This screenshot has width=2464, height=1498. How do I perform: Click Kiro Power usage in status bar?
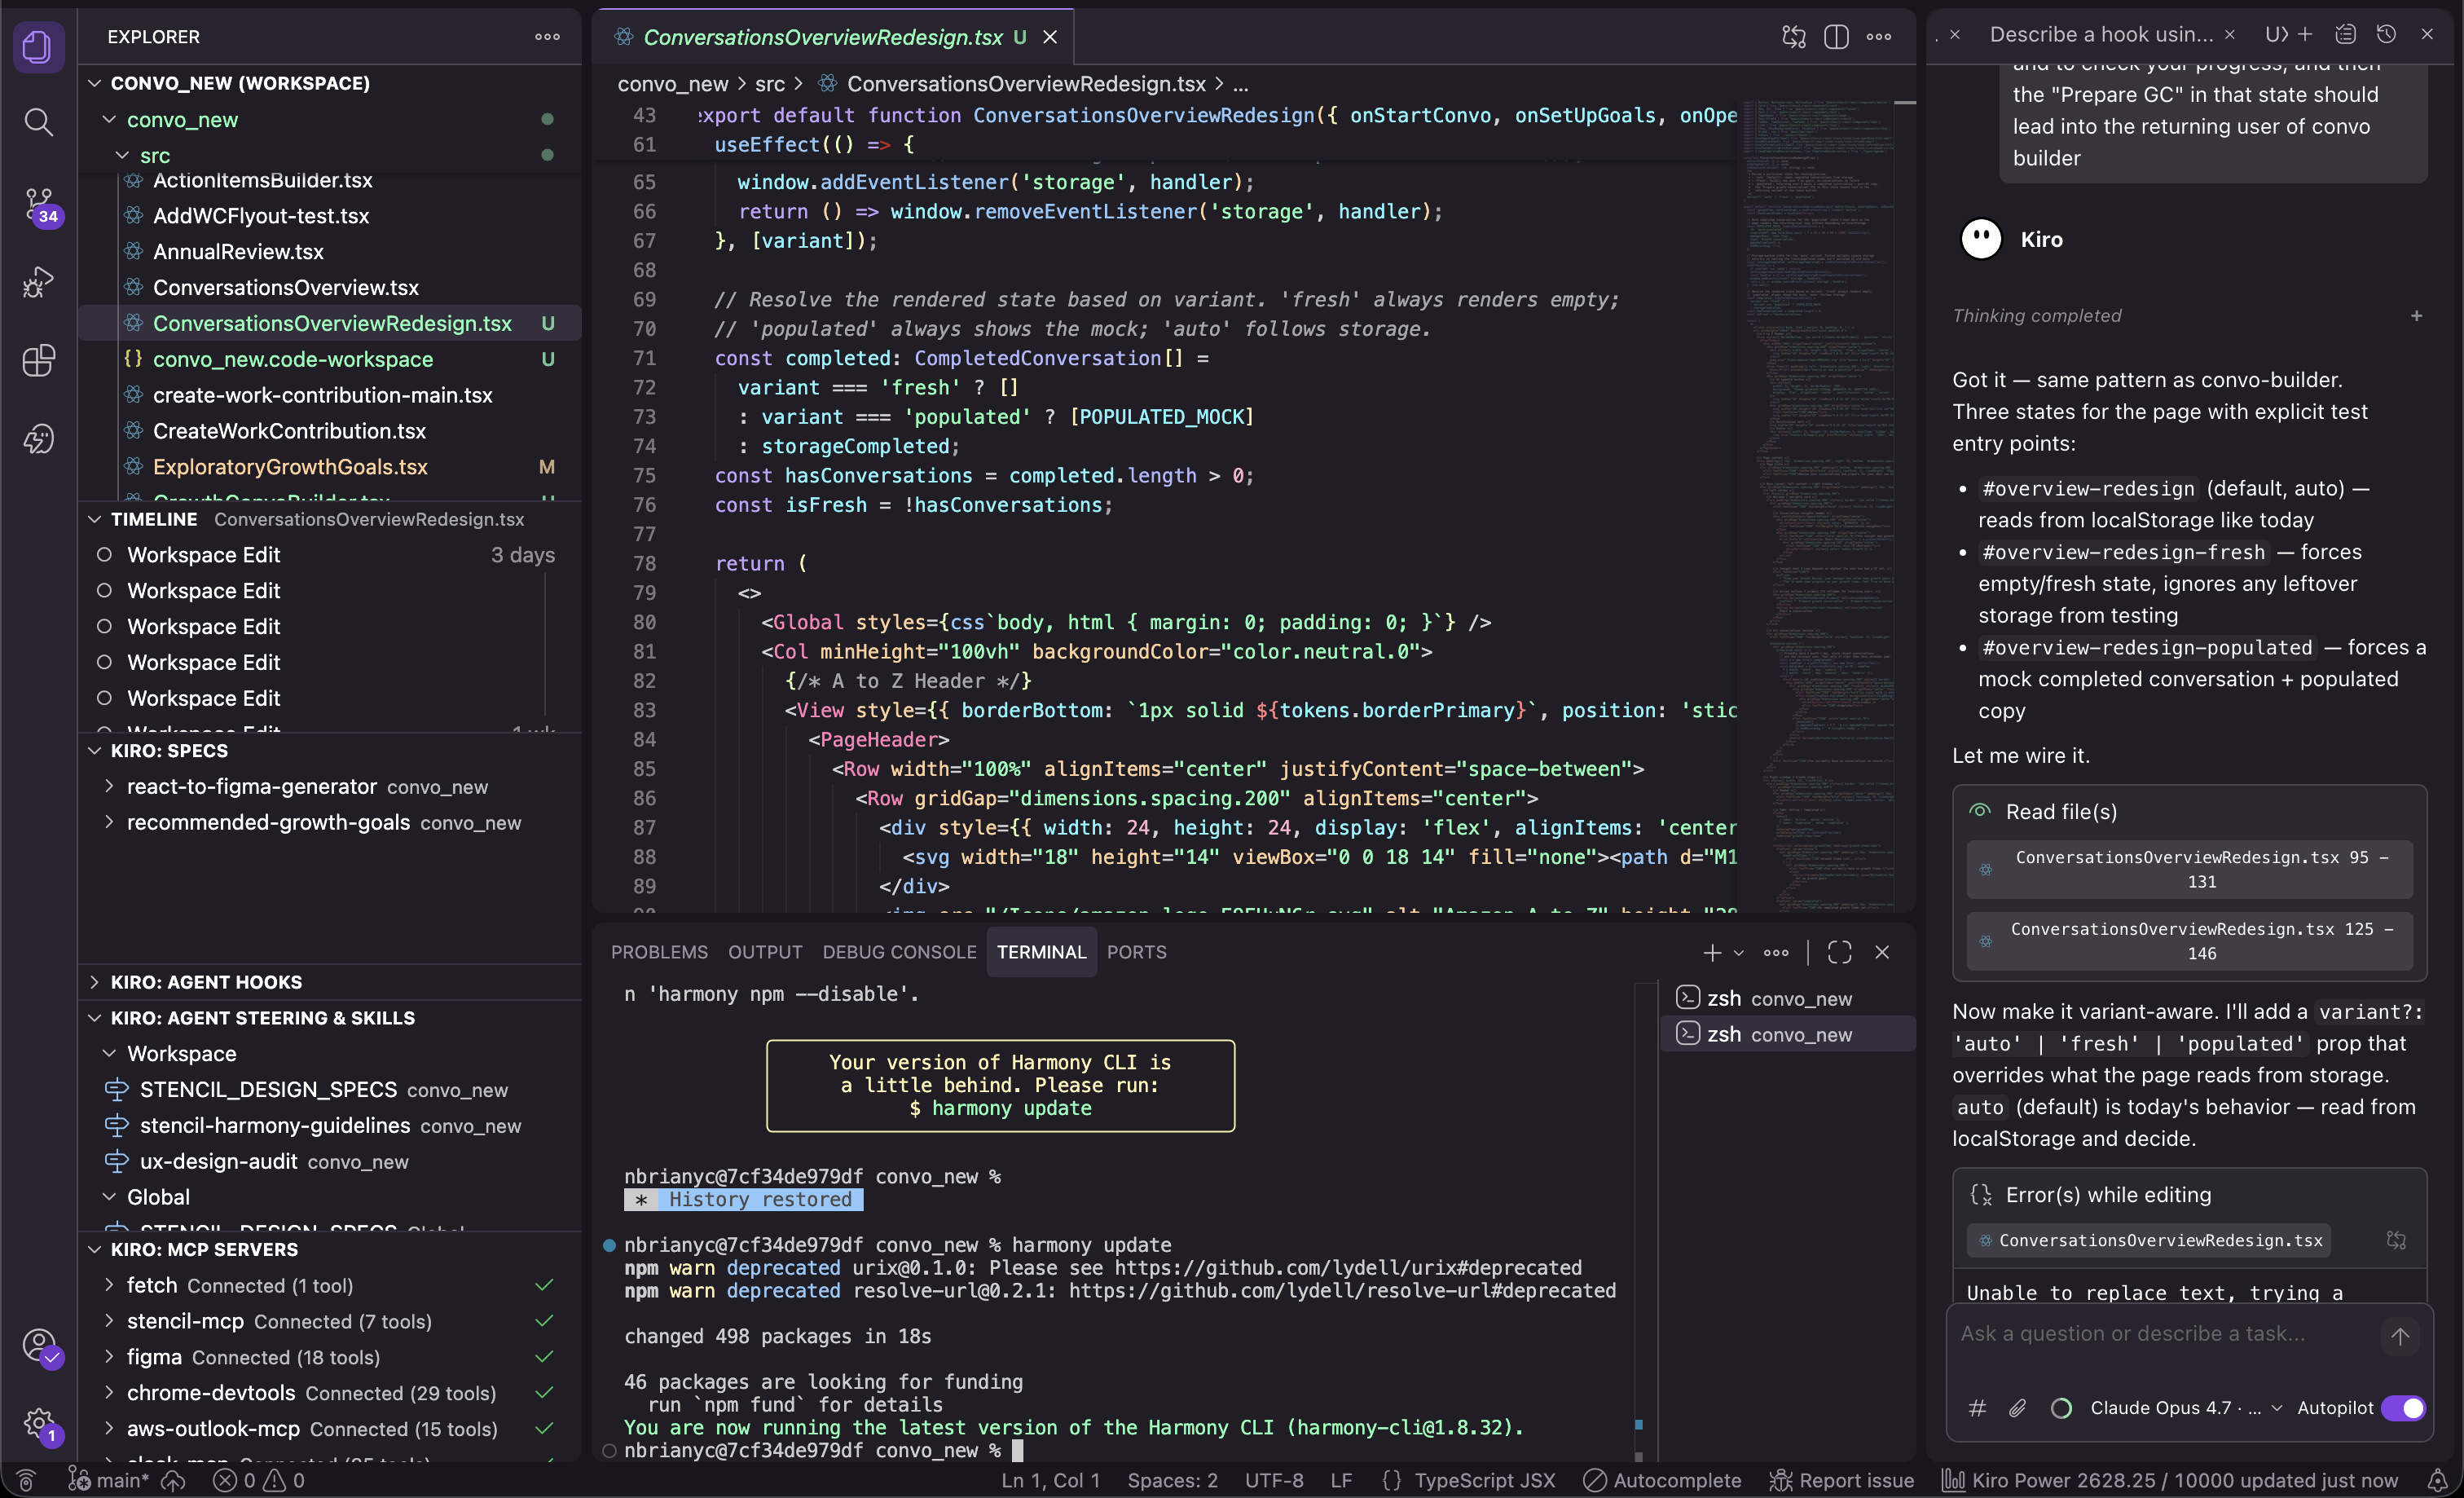[x=2169, y=1480]
